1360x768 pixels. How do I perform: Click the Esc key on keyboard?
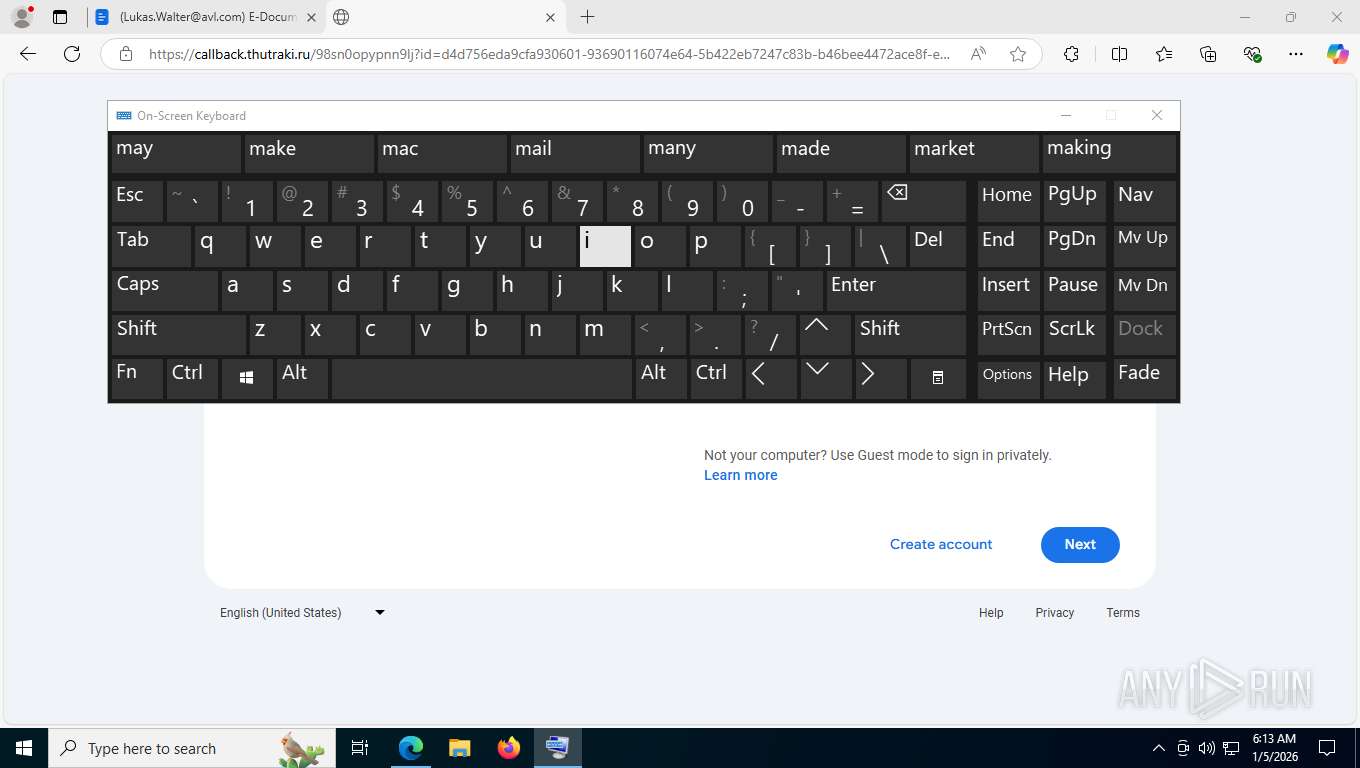(x=137, y=200)
